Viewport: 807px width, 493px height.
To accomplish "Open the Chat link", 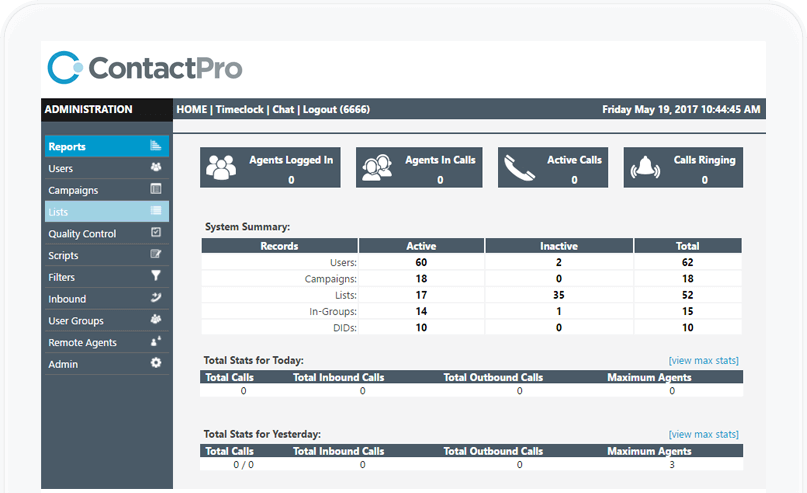I will tap(283, 109).
